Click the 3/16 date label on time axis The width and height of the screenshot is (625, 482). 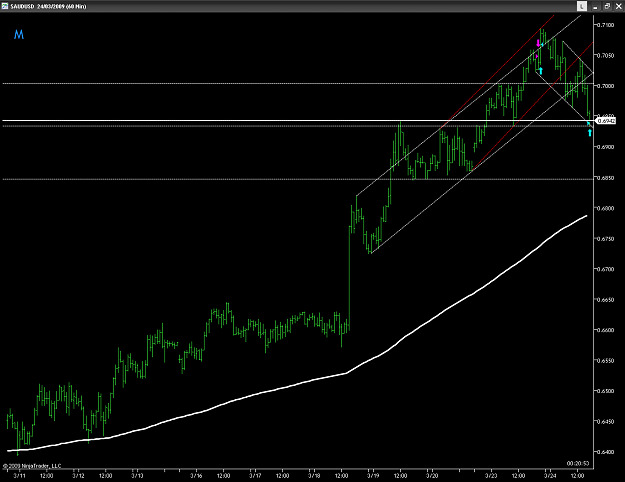click(196, 476)
